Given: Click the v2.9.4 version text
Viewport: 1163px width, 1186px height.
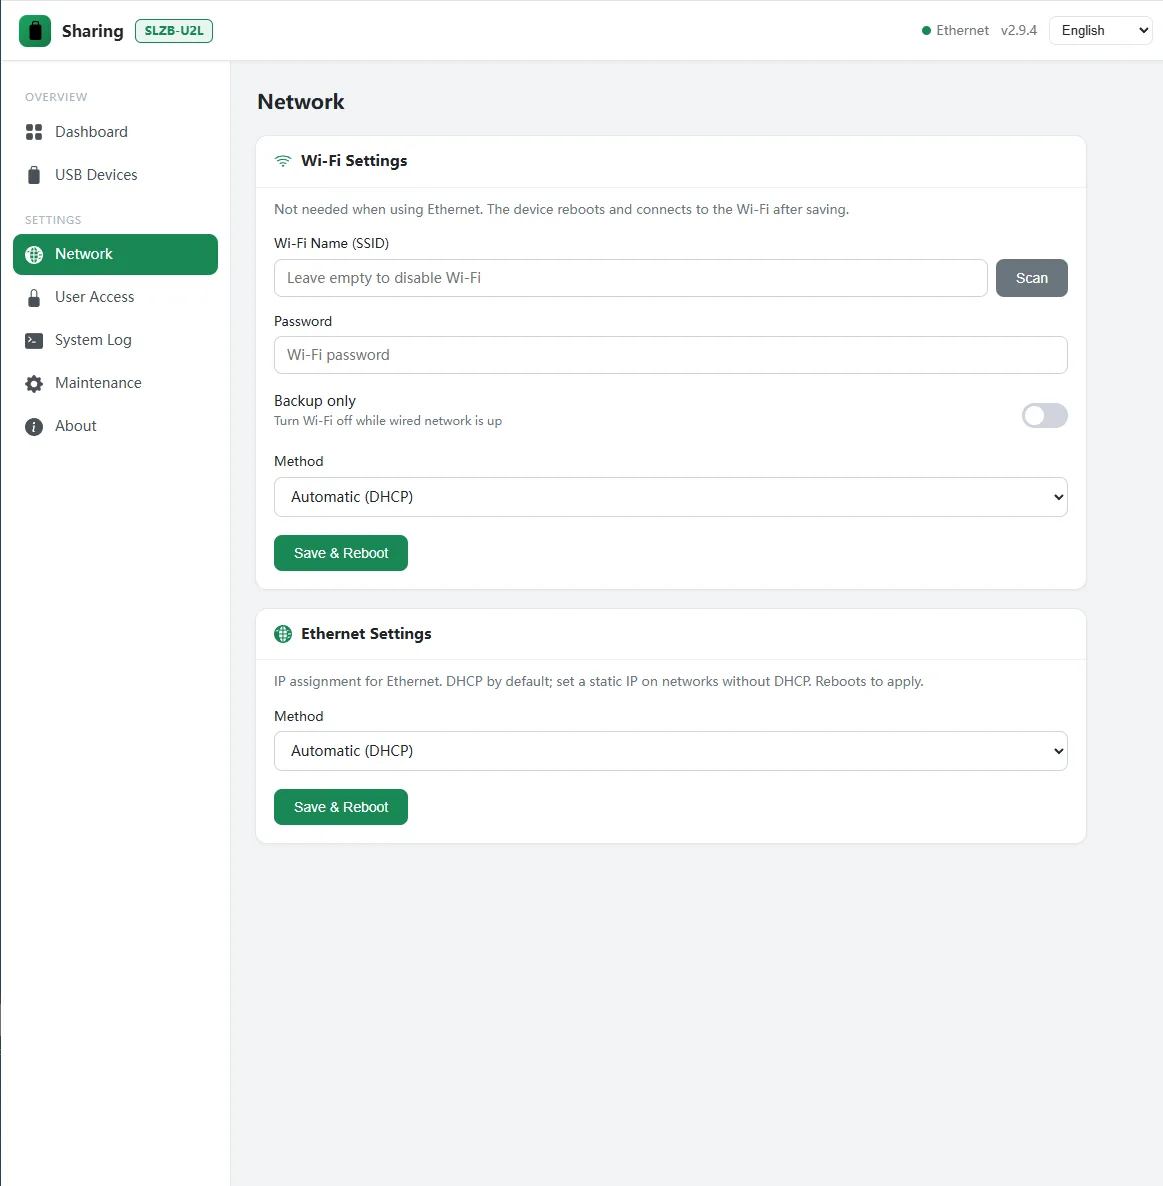Looking at the screenshot, I should (x=1019, y=31).
